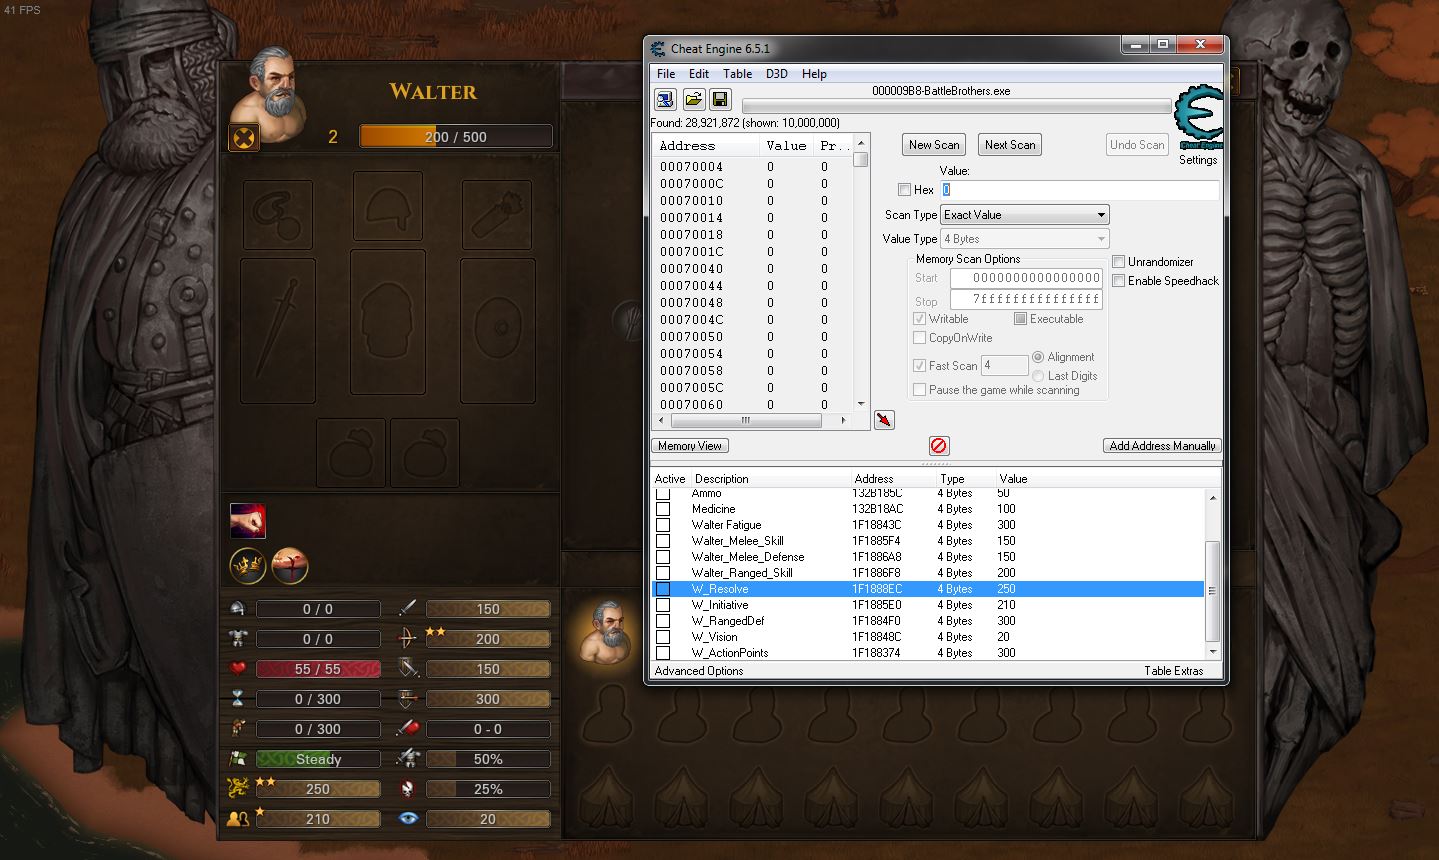Click Add Address Manually
Image resolution: width=1439 pixels, height=860 pixels.
tap(1163, 446)
